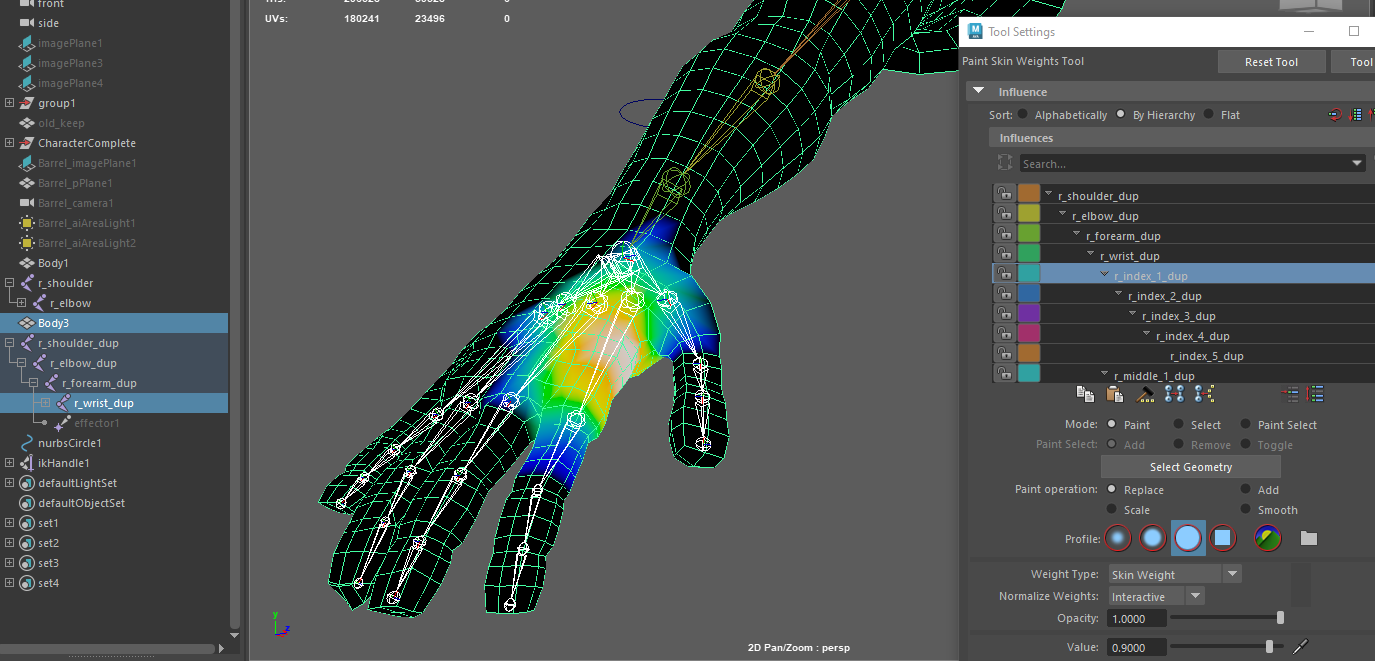Click r_index_3_dup purple color swatch
Screen dimensions: 1375x661
pyautogui.click(x=1029, y=314)
